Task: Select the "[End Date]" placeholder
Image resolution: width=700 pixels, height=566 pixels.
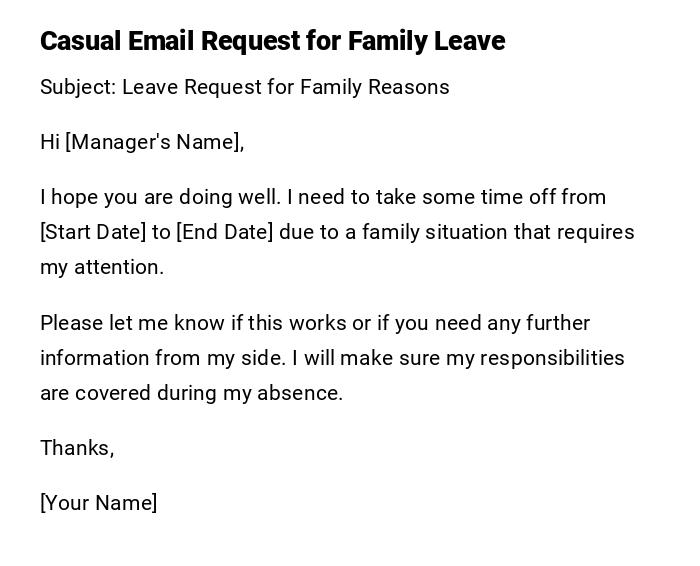Action: coord(224,232)
